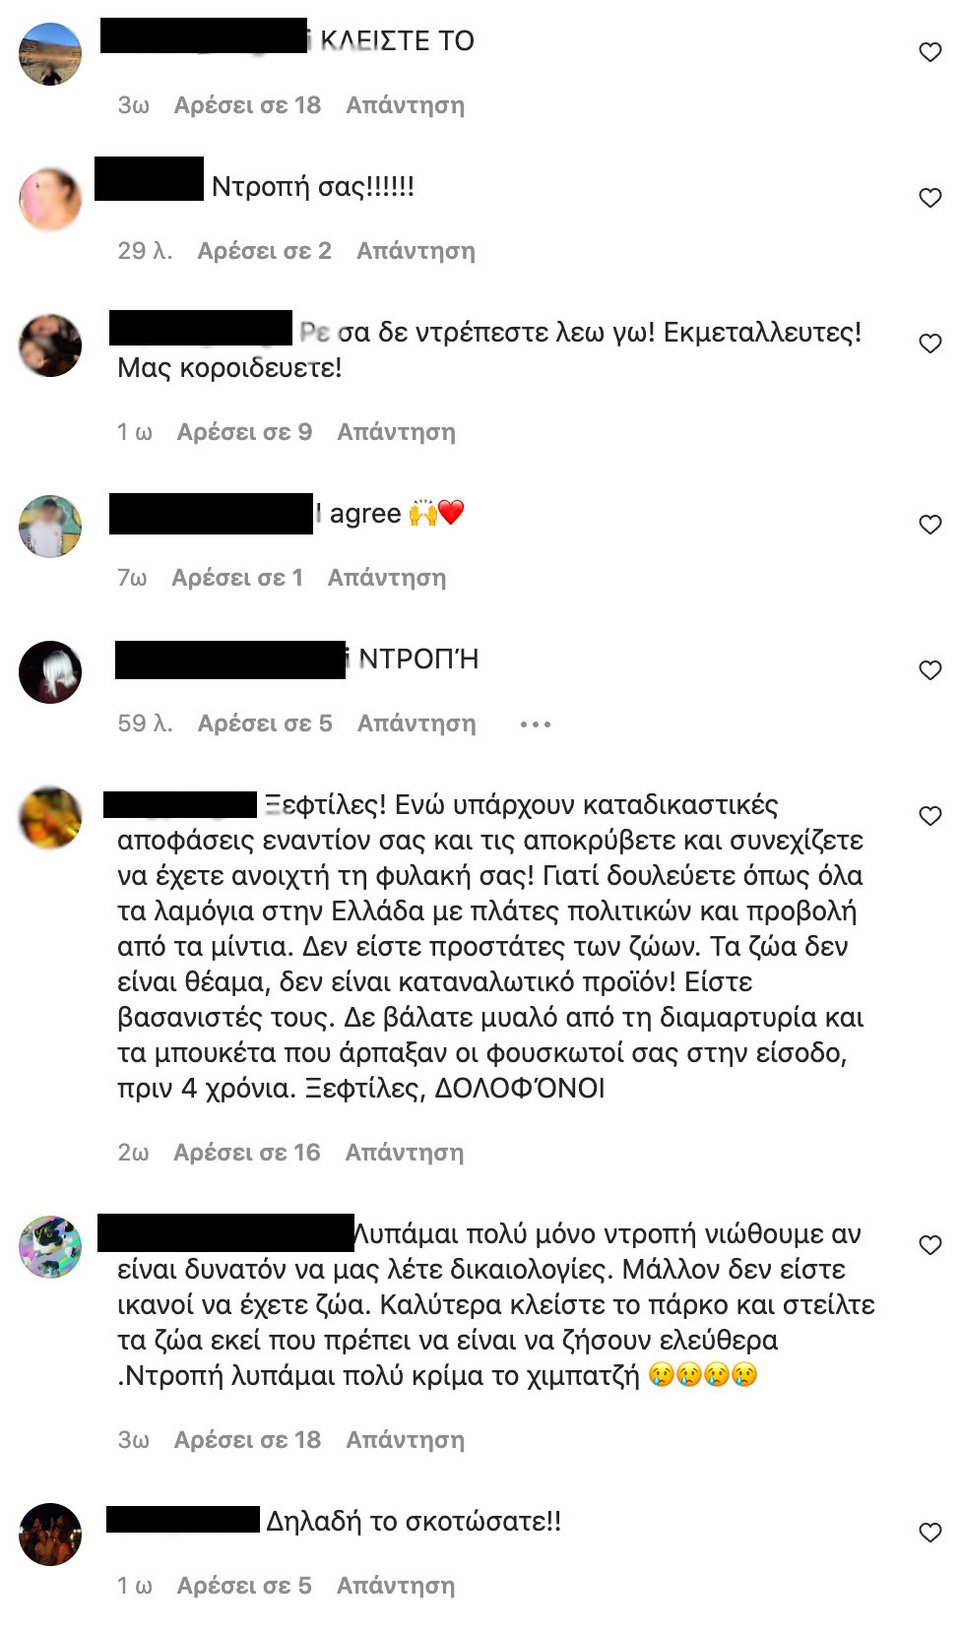View likes 'Αρέσει σε 16' on Ξεφτίλες comment
960x1633 pixels.
point(247,1153)
